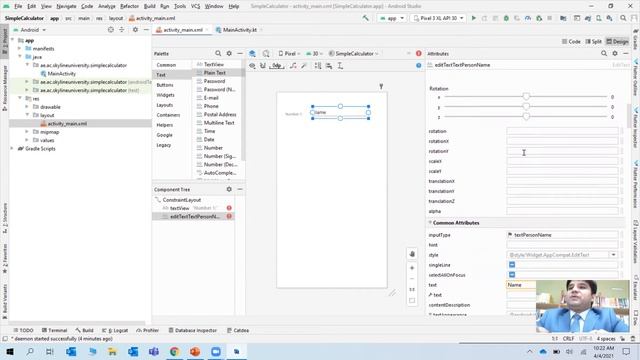Toggle singleLine checkbox
The image size is (640, 360).
[x=512, y=265]
